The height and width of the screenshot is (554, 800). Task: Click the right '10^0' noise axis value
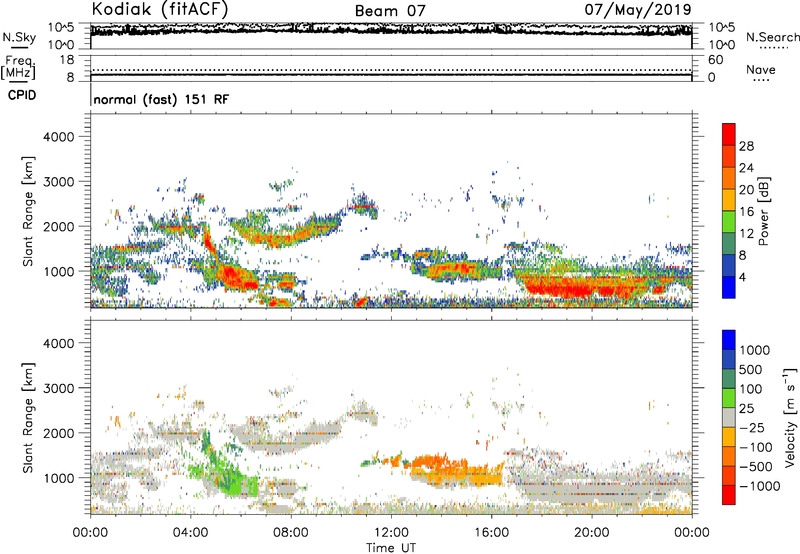(721, 45)
